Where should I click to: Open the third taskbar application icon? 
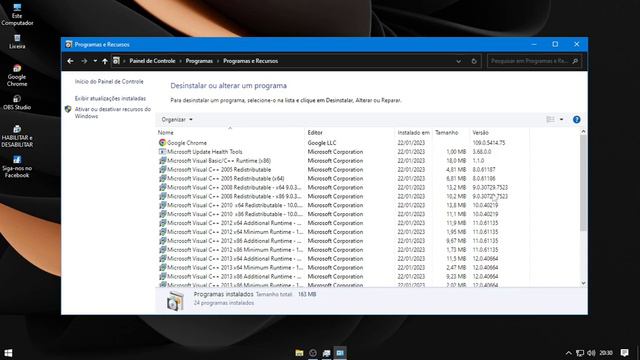pyautogui.click(x=326, y=353)
